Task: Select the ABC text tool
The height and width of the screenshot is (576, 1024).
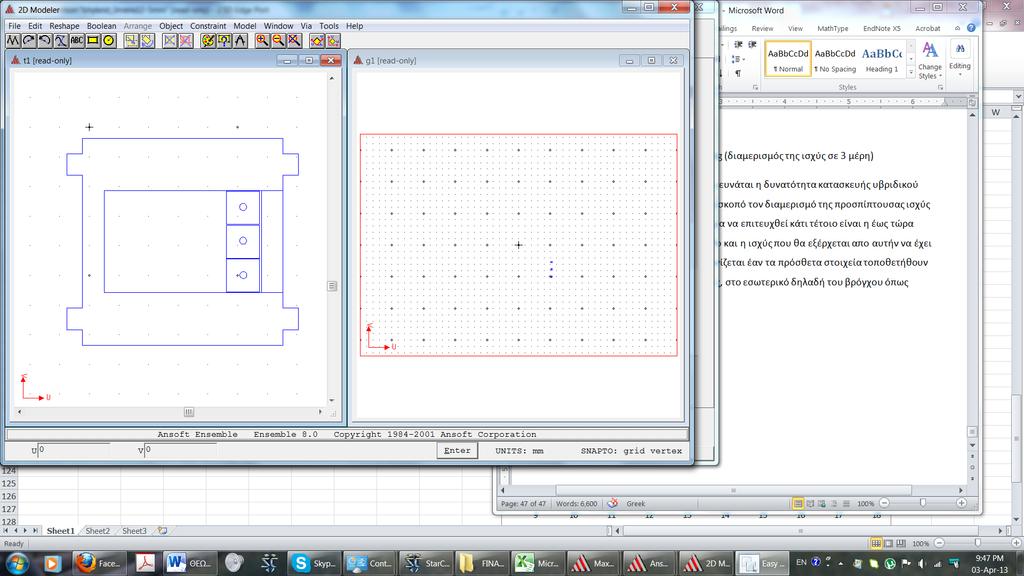Action: pyautogui.click(x=77, y=40)
